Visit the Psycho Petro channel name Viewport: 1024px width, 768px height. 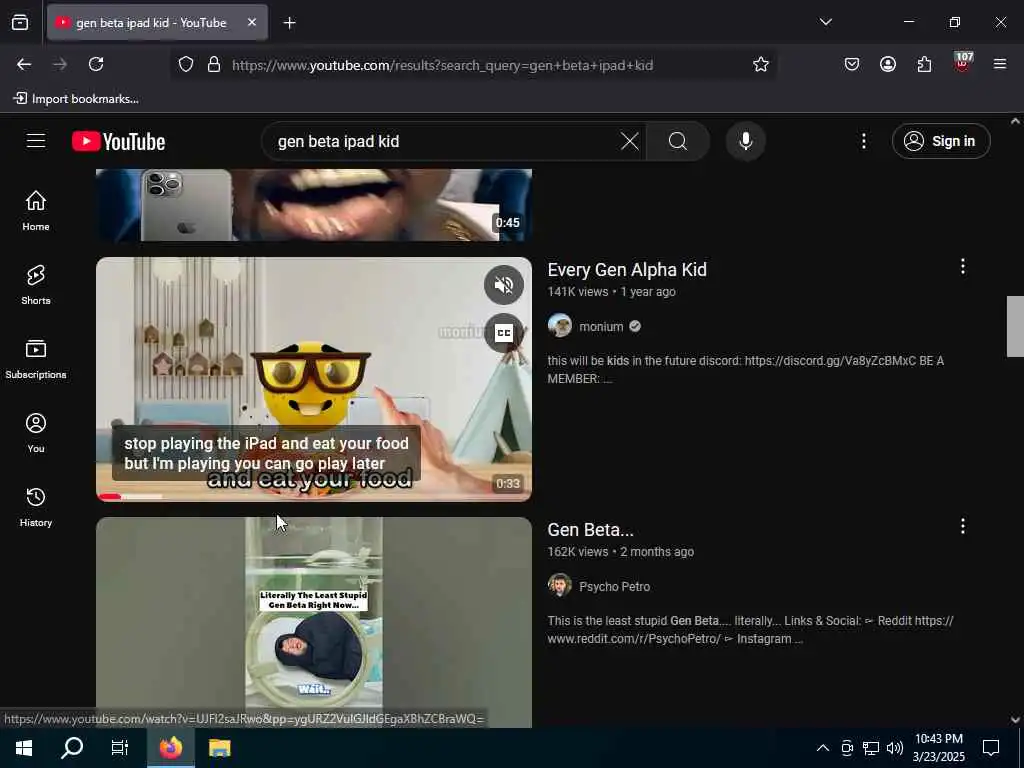tap(614, 586)
